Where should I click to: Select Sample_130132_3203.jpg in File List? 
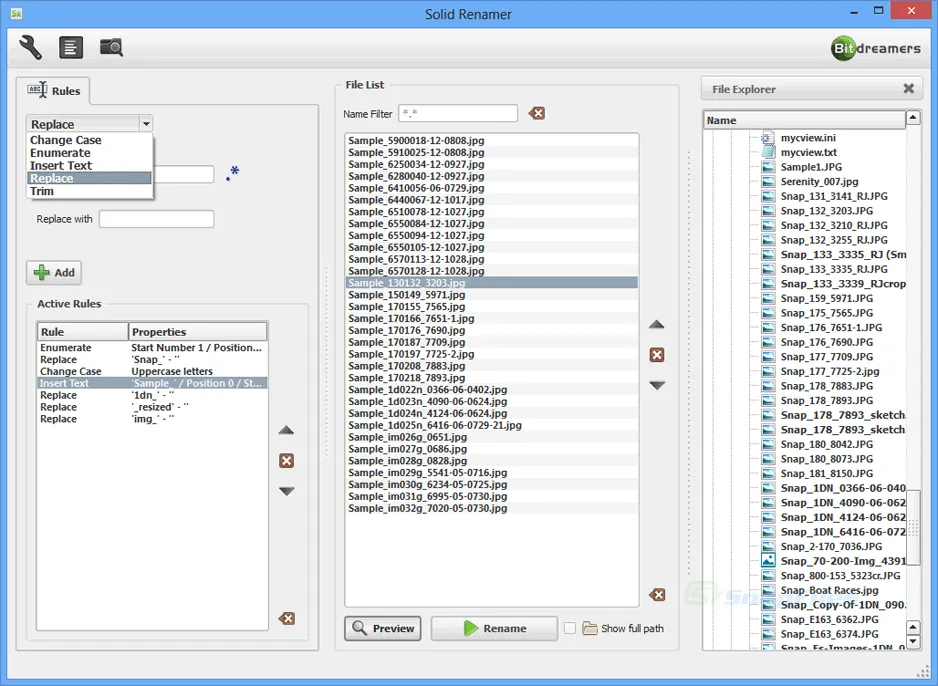click(x=492, y=283)
